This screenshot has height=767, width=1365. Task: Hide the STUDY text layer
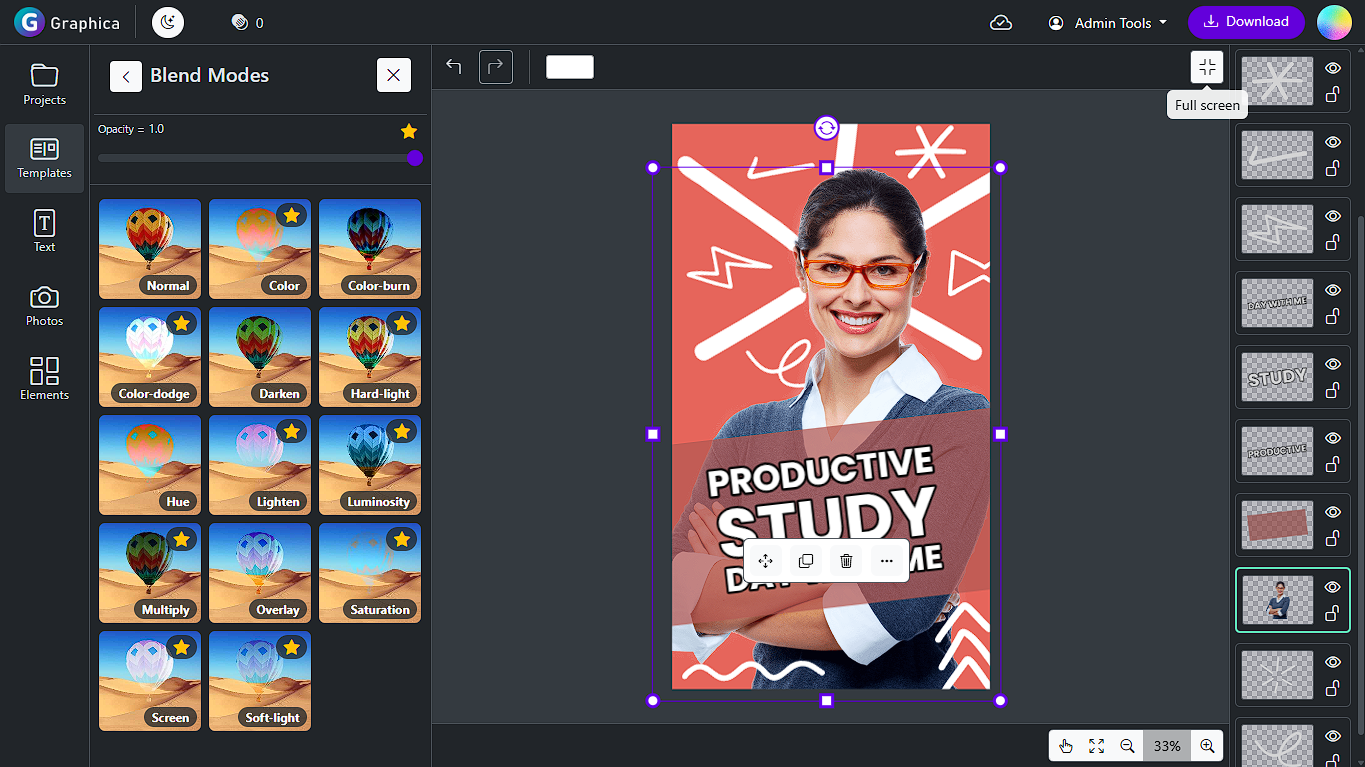[x=1332, y=364]
